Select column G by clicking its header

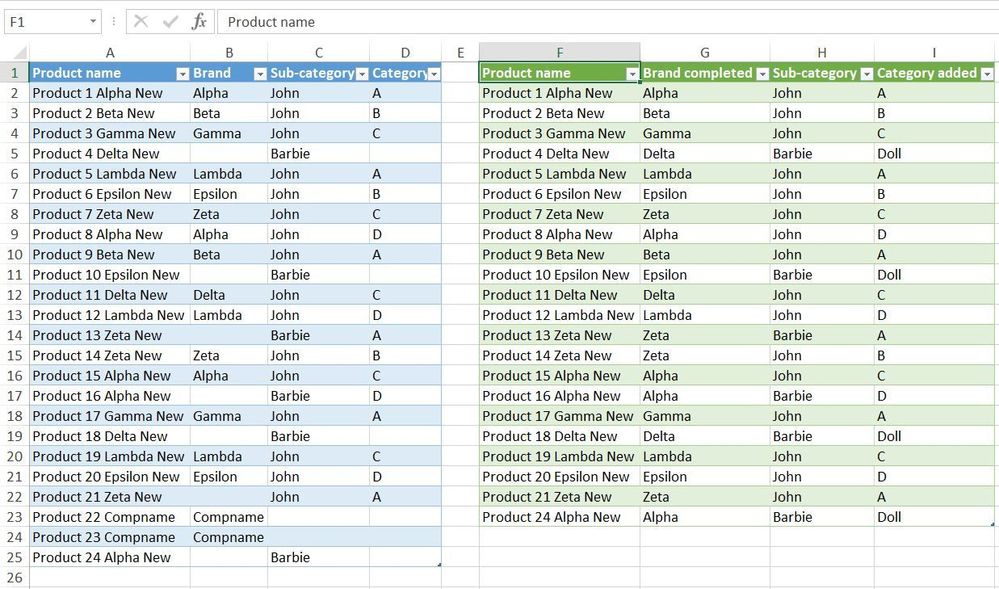(x=704, y=52)
